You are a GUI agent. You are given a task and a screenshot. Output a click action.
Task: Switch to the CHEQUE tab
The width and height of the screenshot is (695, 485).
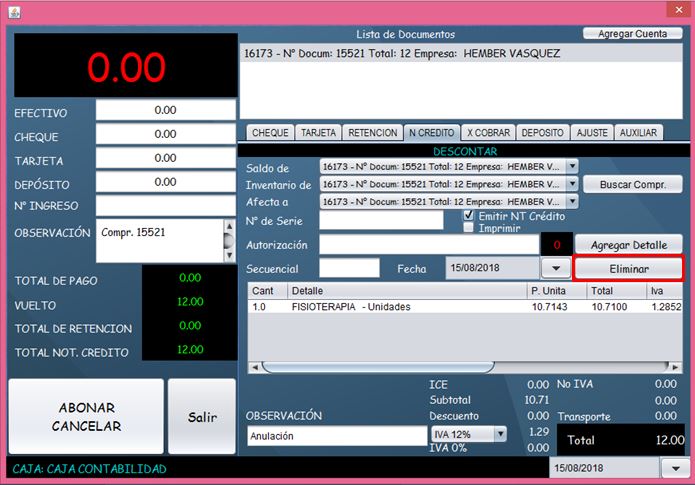[x=270, y=132]
